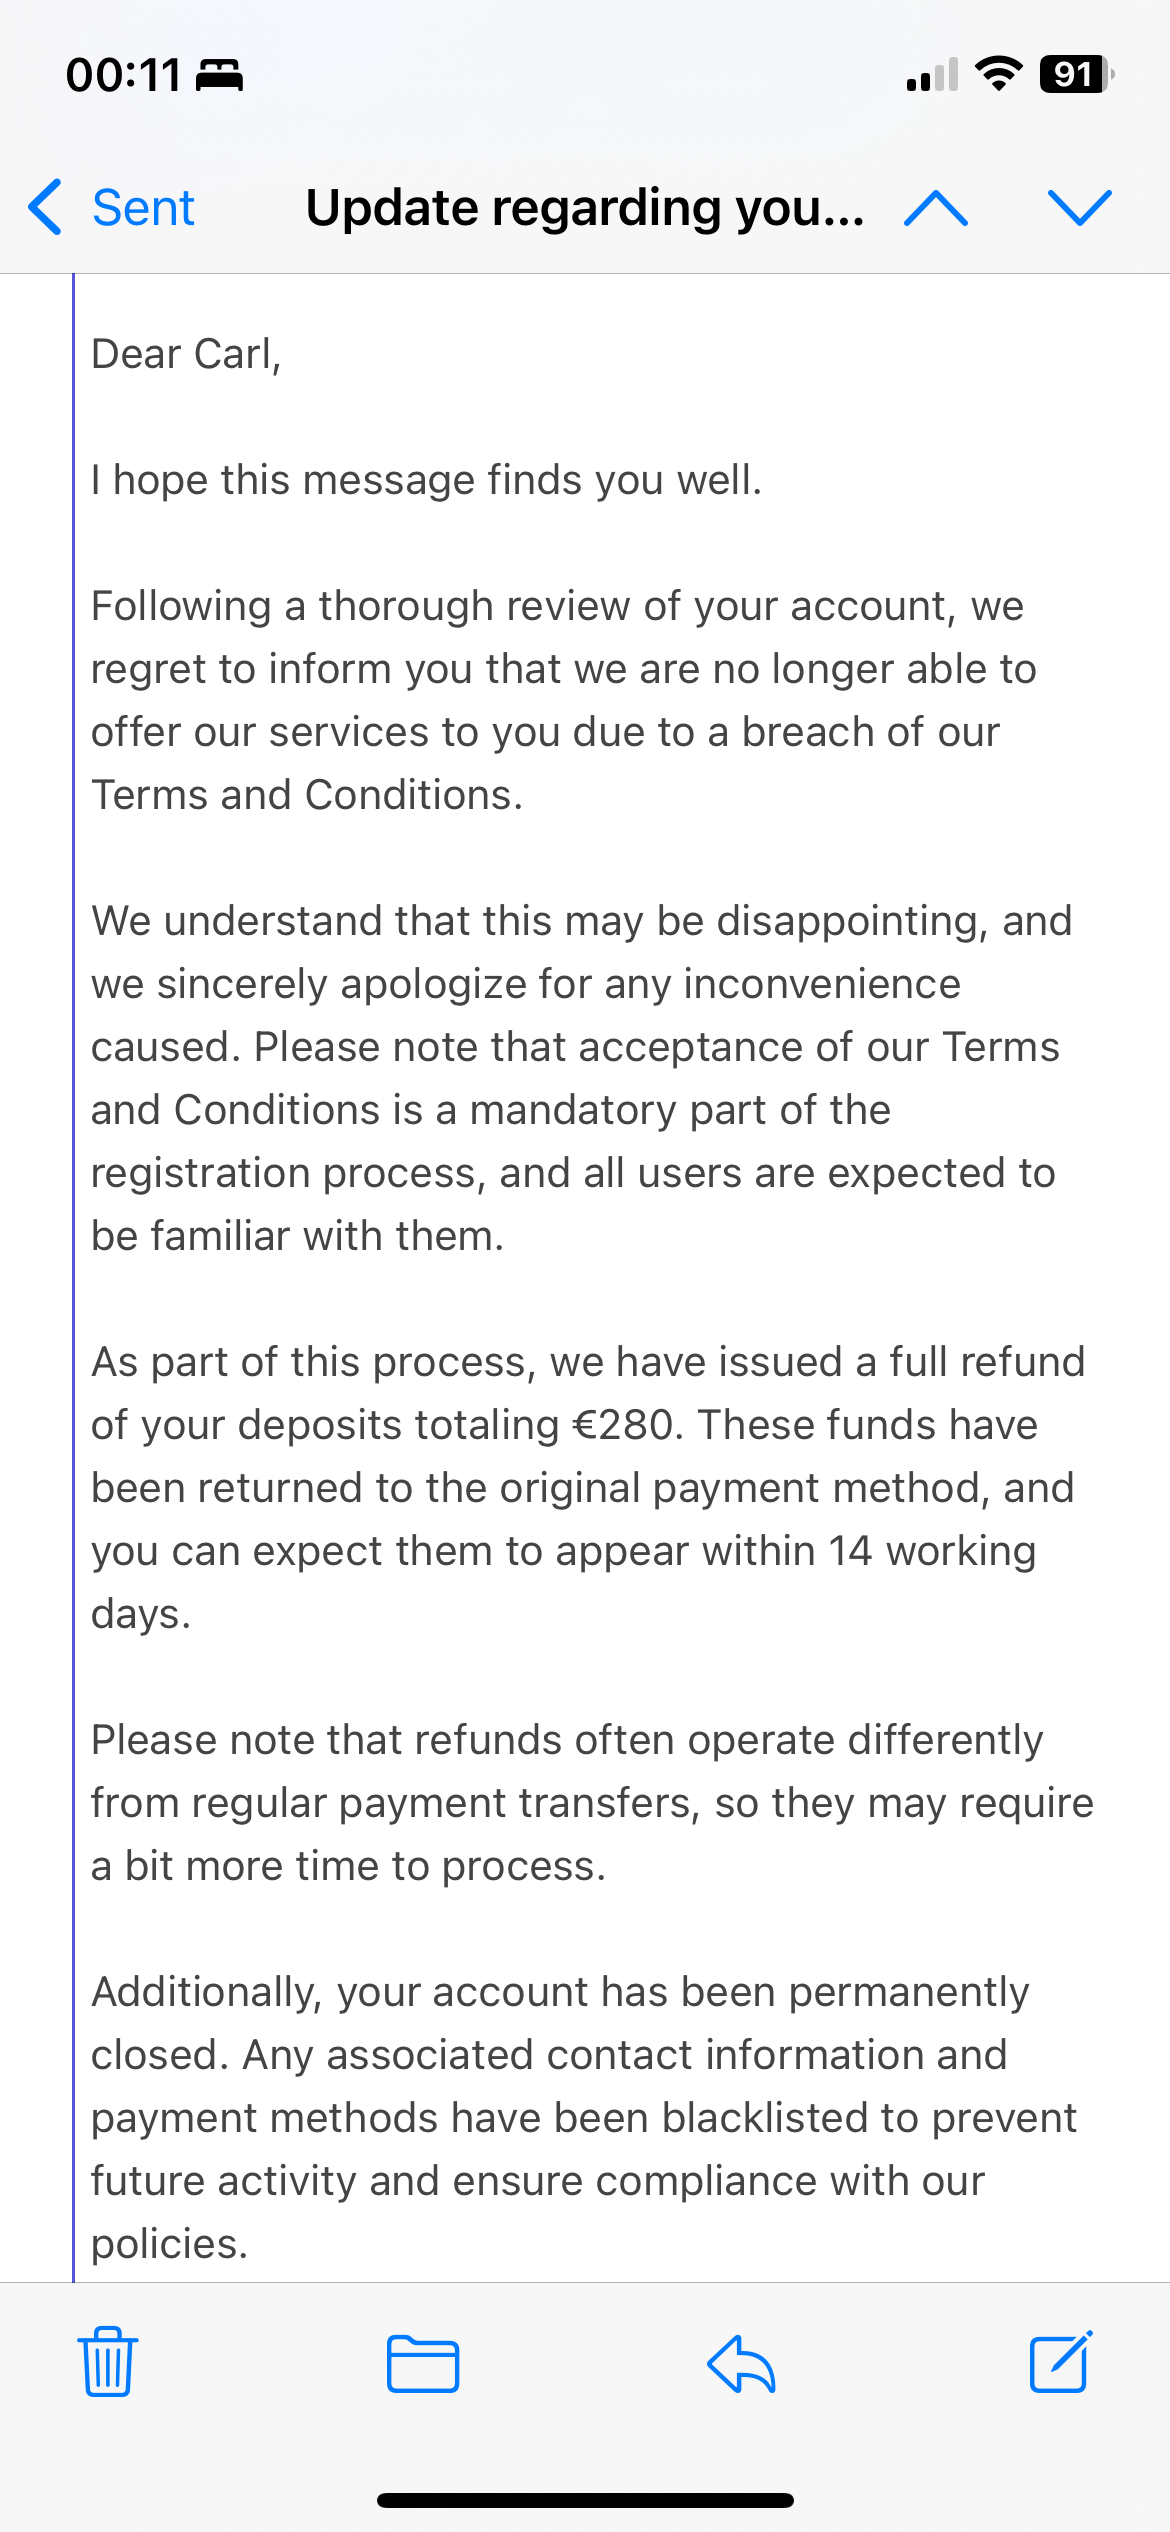
Task: Tap the home indicator bar
Action: tap(585, 2501)
